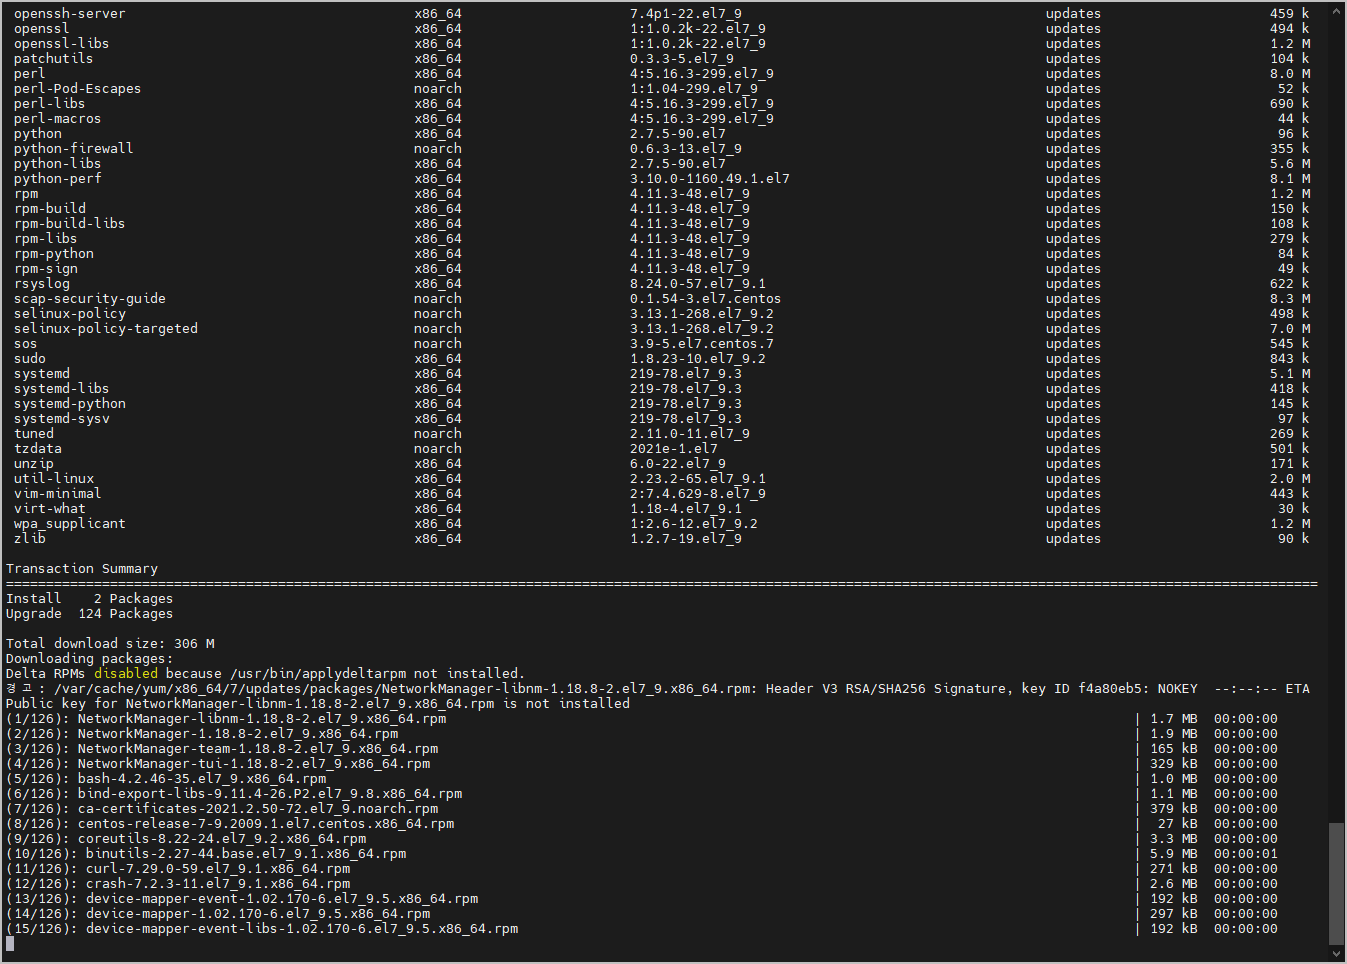Click the 'zlib' package name
The width and height of the screenshot is (1347, 964).
(30, 539)
